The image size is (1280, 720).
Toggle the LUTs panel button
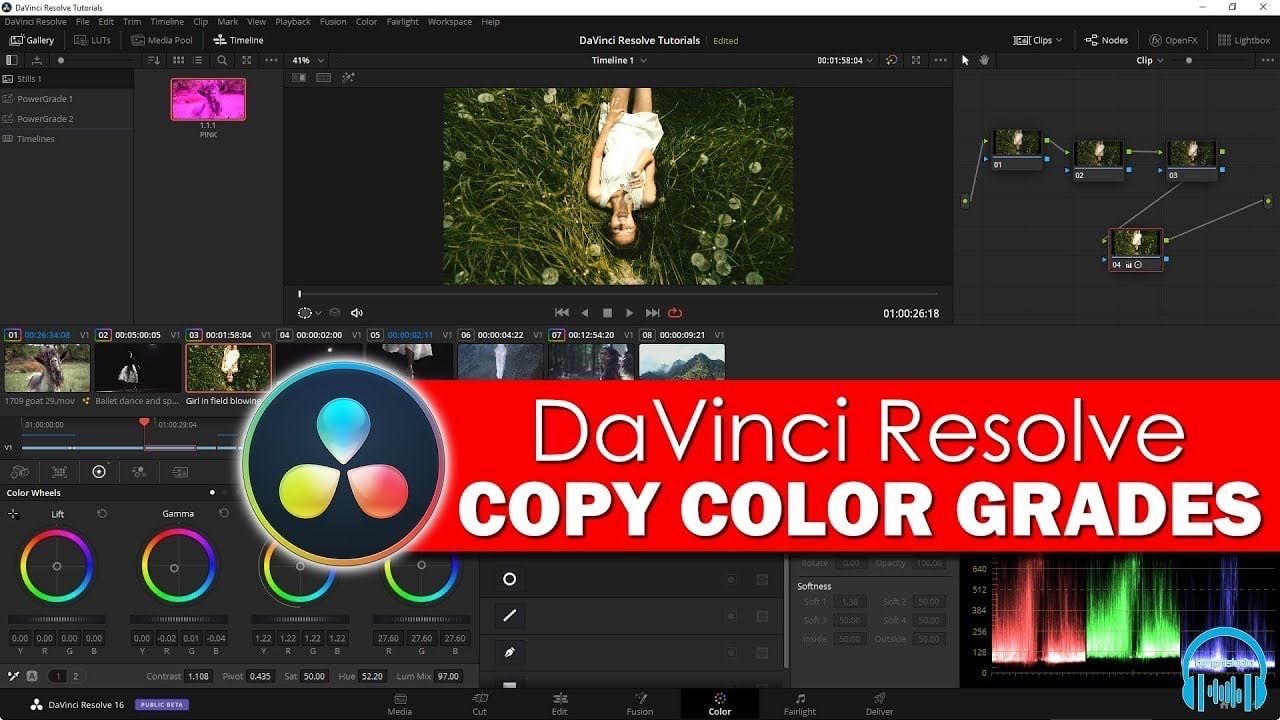click(x=94, y=40)
